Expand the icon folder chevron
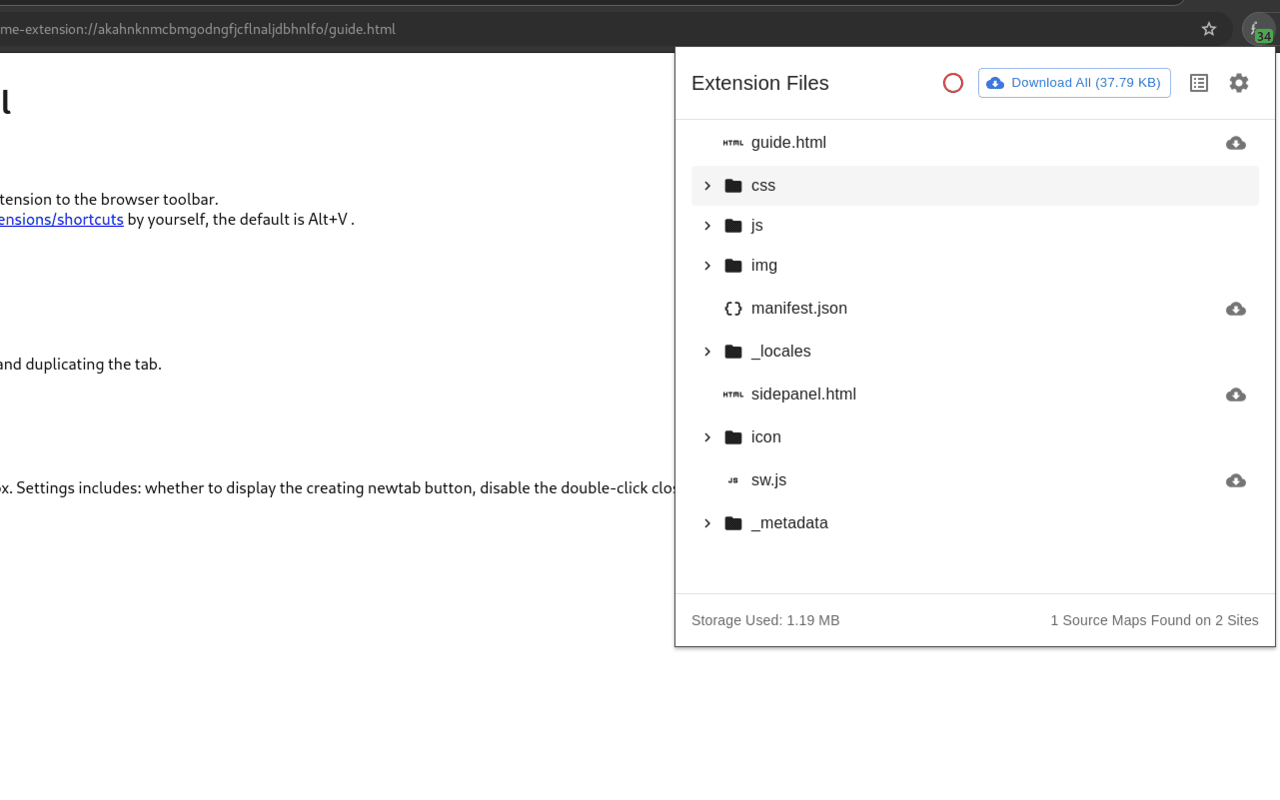This screenshot has width=1280, height=800. pyautogui.click(x=708, y=438)
